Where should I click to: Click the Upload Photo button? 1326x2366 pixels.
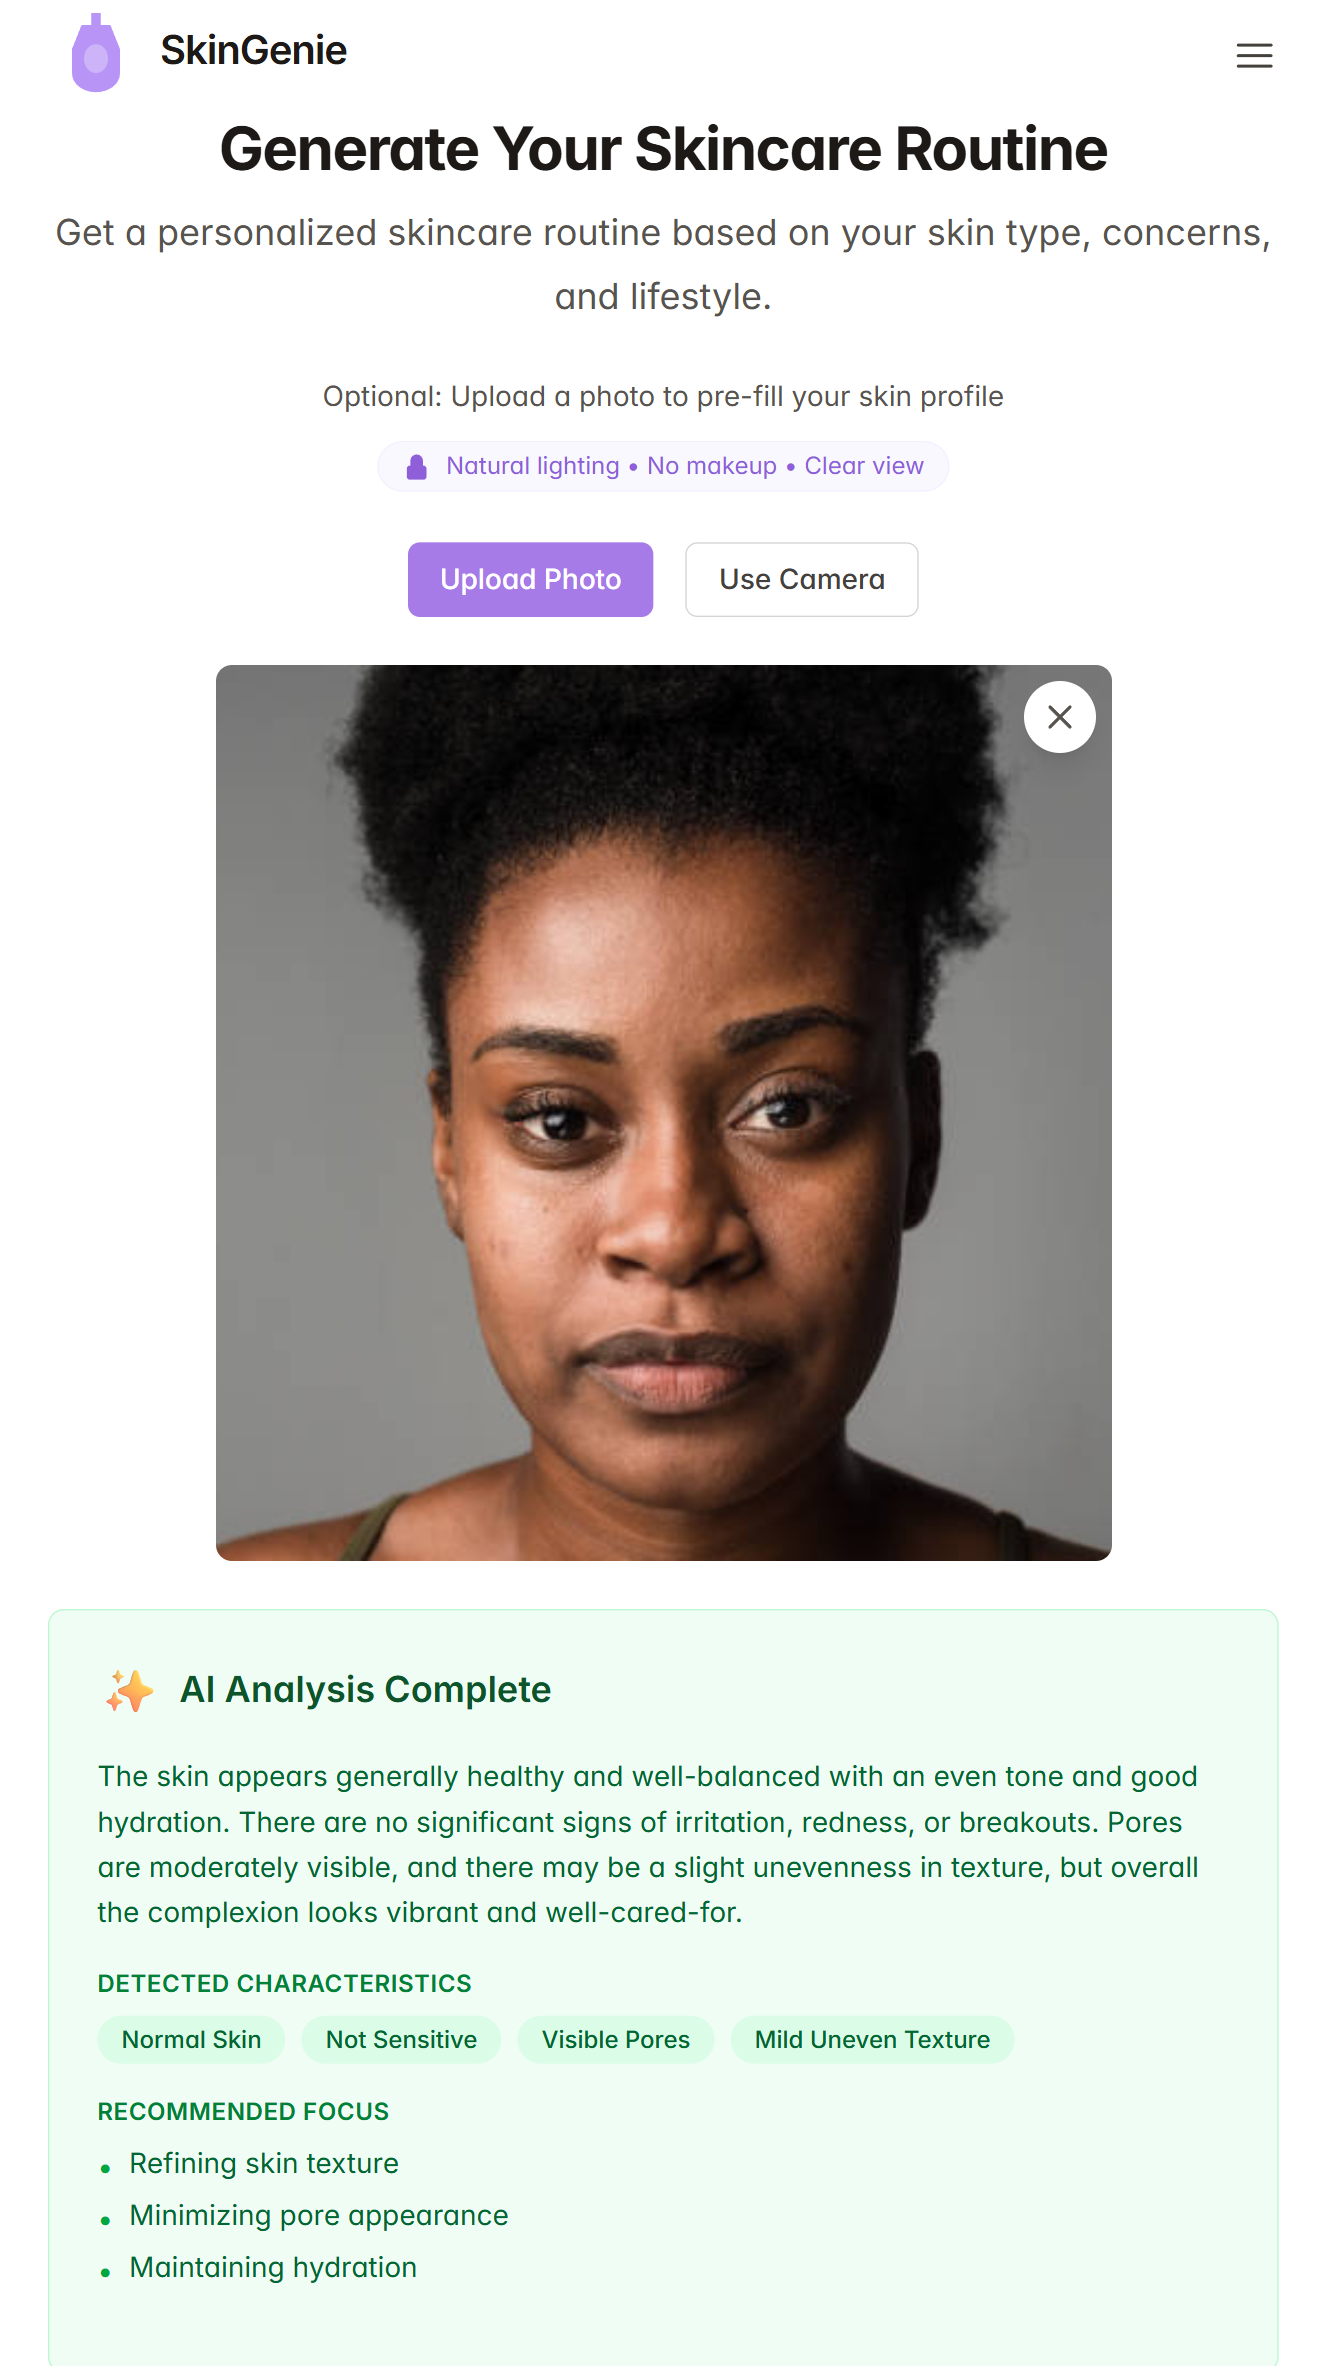point(530,579)
